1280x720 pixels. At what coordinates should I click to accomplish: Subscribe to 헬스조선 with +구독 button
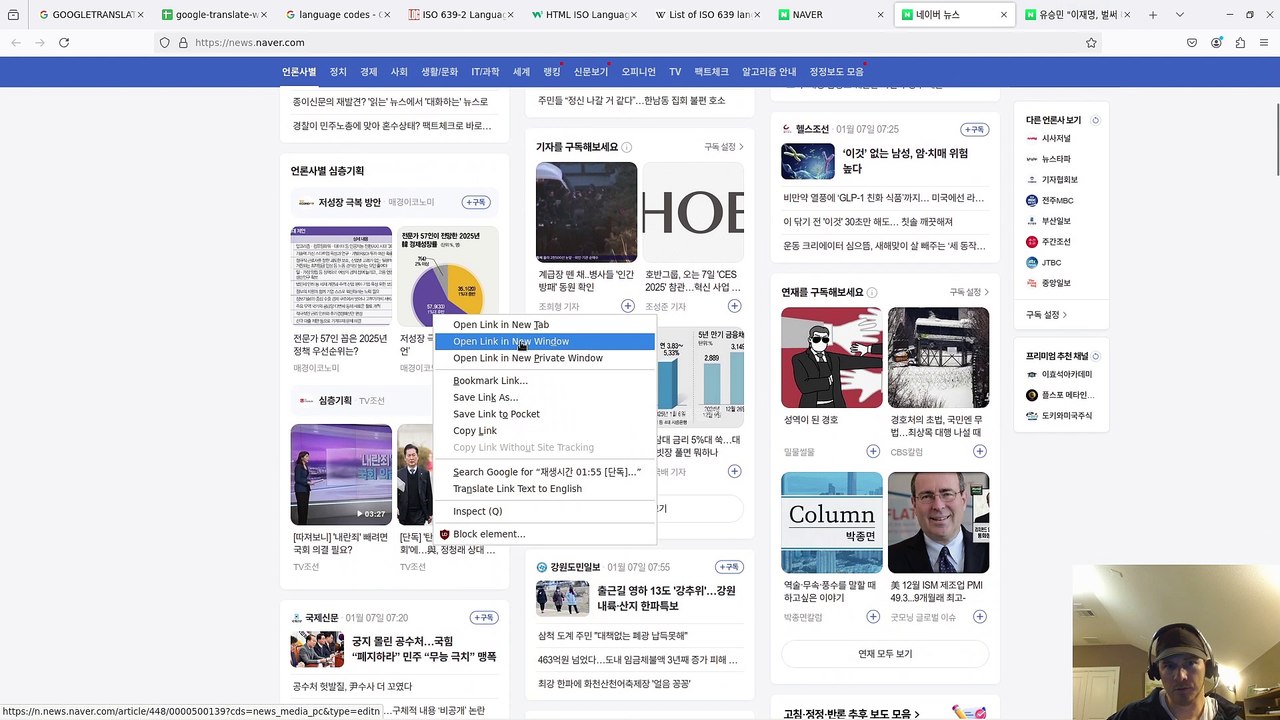point(974,129)
